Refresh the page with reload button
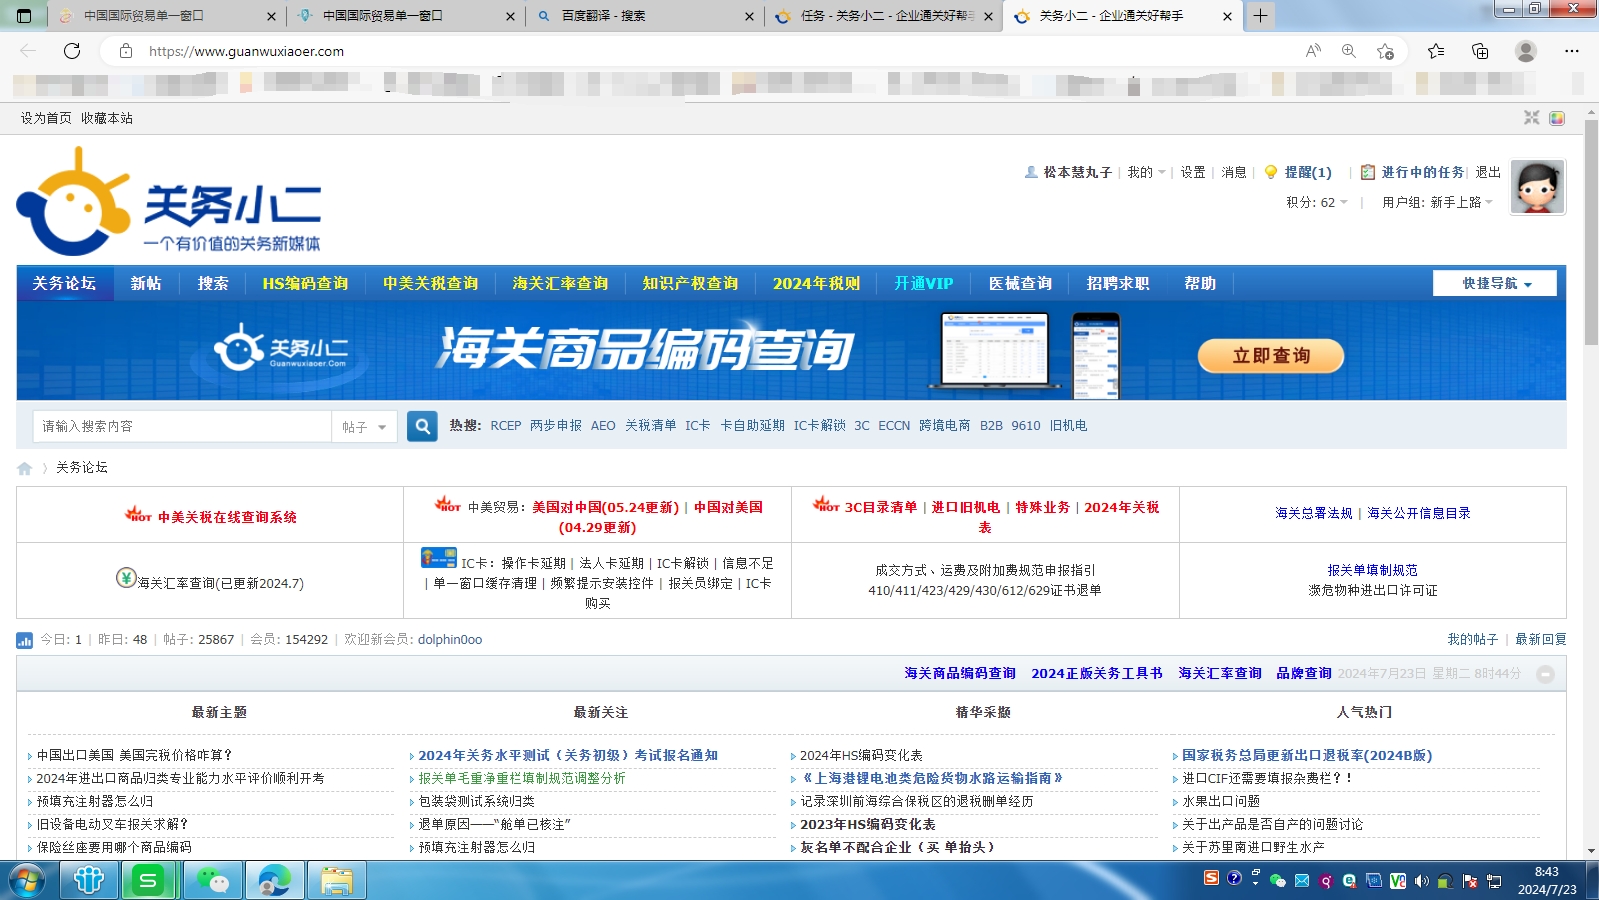1599x900 pixels. coord(72,51)
